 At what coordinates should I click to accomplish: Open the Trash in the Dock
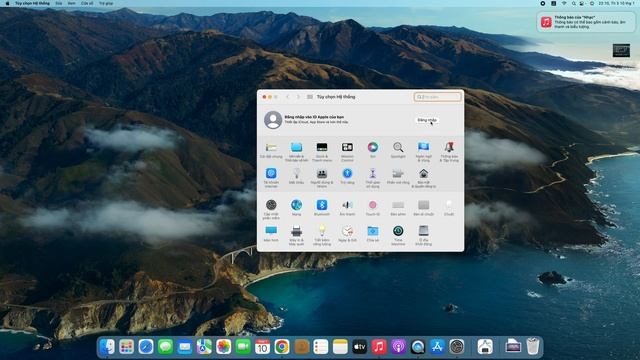533,347
